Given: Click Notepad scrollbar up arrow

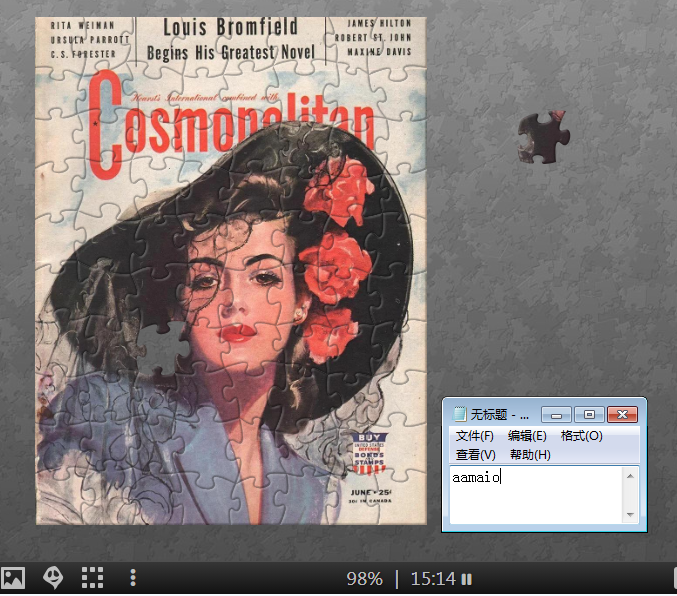Looking at the screenshot, I should (x=630, y=476).
